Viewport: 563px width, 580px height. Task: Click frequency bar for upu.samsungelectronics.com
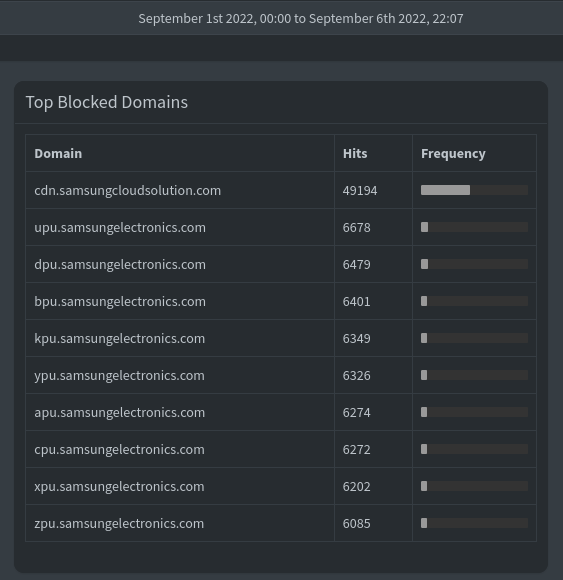[x=474, y=227]
